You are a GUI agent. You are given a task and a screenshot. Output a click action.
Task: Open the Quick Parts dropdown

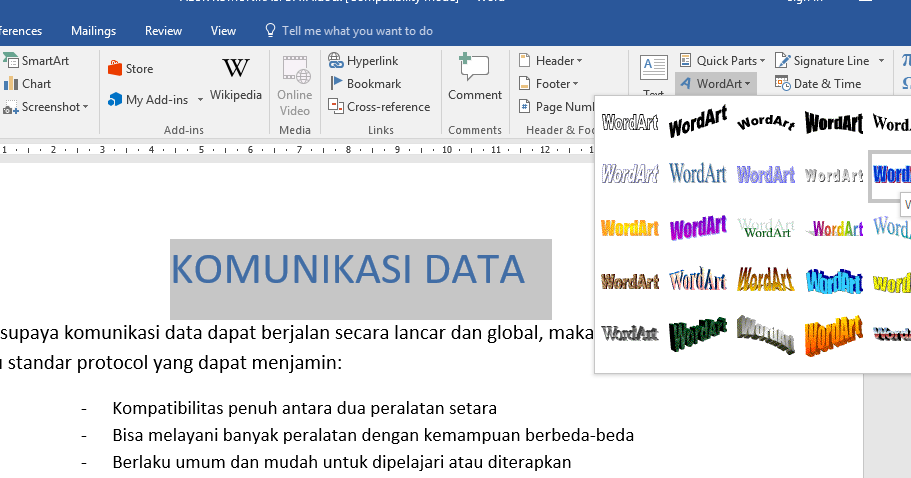click(722, 60)
